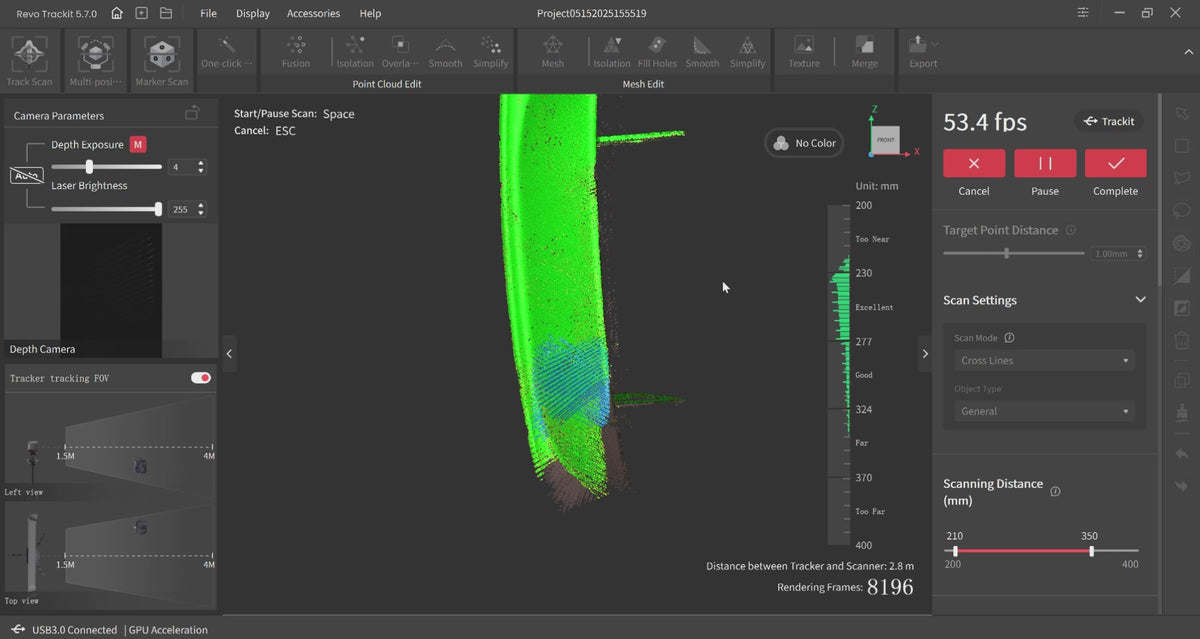This screenshot has height=639, width=1200.
Task: Click the Marker Scan icon
Action: [162, 55]
